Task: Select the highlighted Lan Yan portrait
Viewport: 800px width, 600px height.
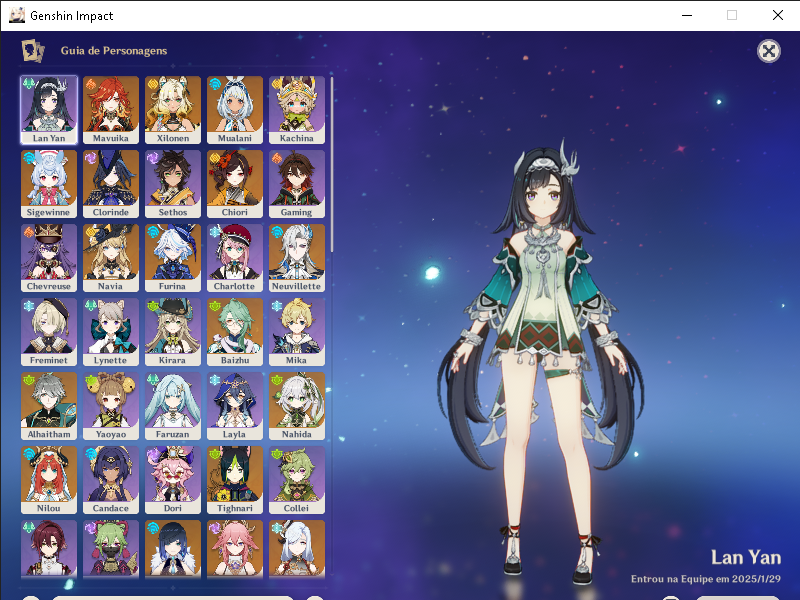Action: pos(49,109)
